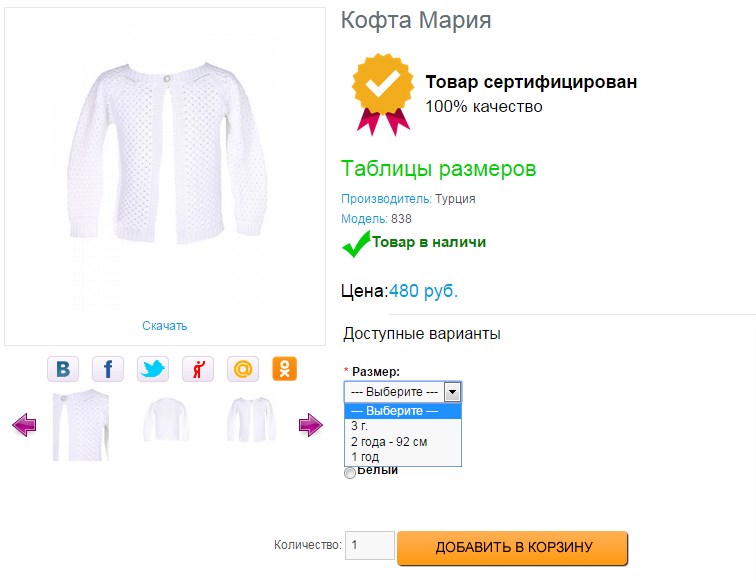The height and width of the screenshot is (581, 756).
Task: Share via the Ya.ru icon
Action: [198, 369]
